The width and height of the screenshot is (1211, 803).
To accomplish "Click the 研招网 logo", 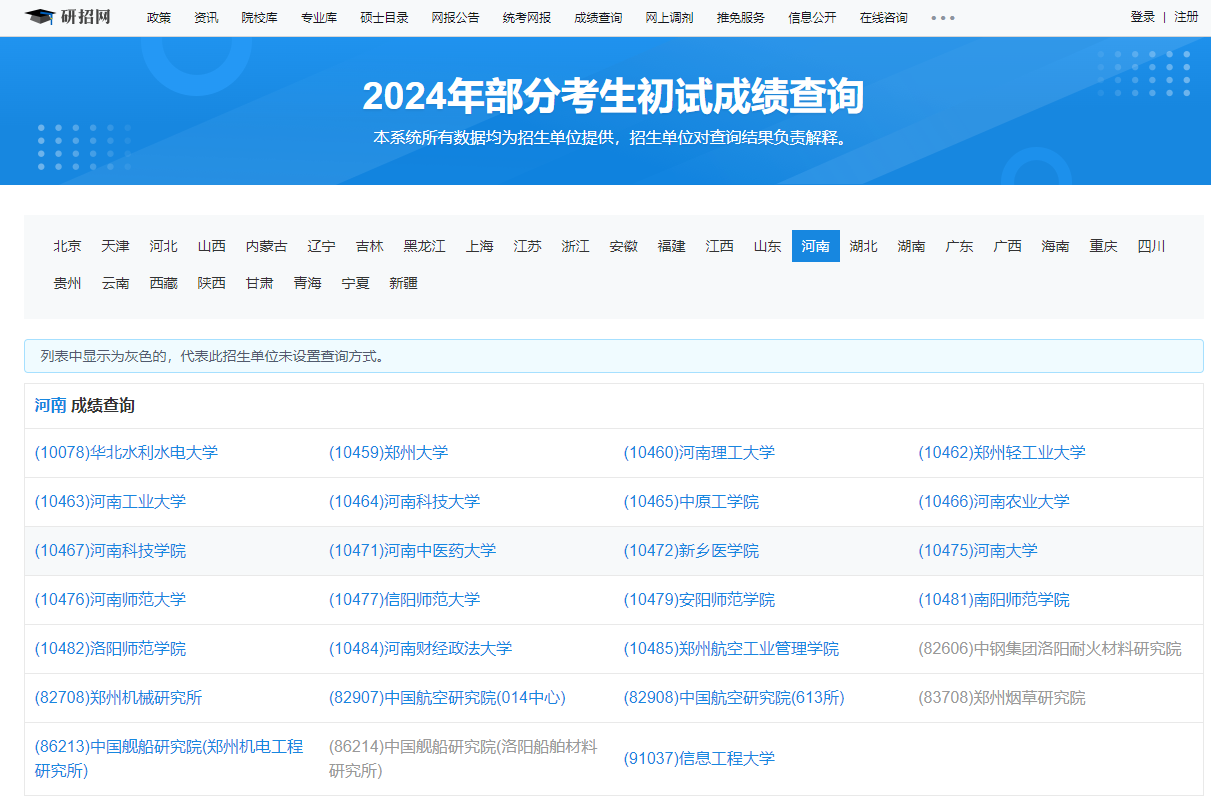I will tap(67, 17).
